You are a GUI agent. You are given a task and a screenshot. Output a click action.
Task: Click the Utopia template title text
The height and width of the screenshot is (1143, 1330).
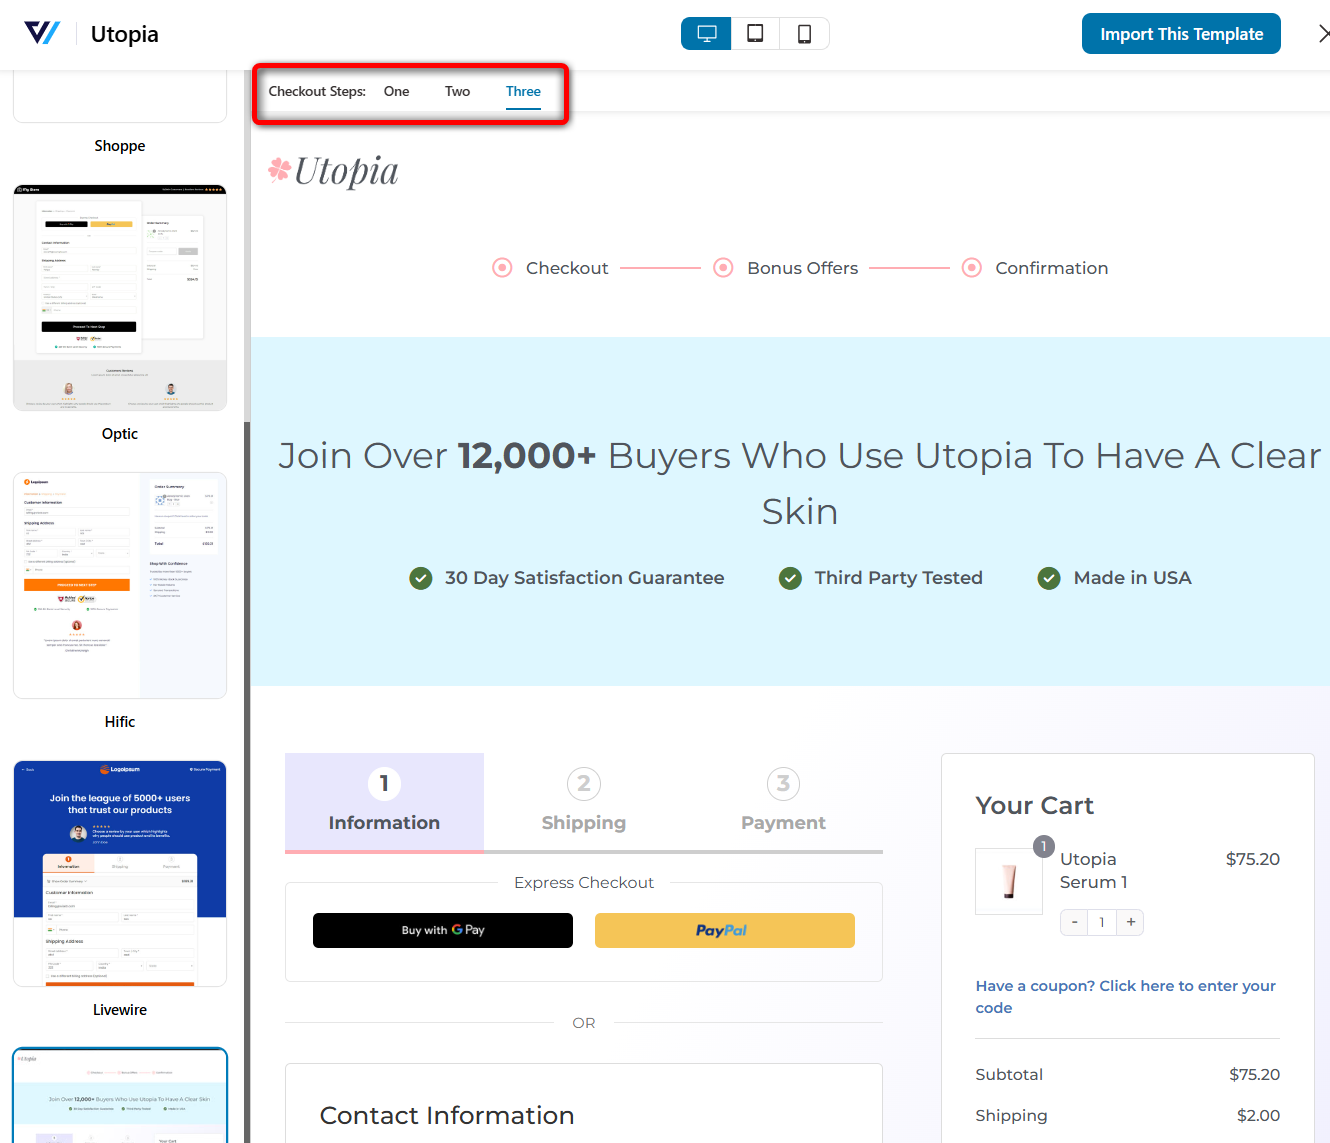[x=125, y=34]
